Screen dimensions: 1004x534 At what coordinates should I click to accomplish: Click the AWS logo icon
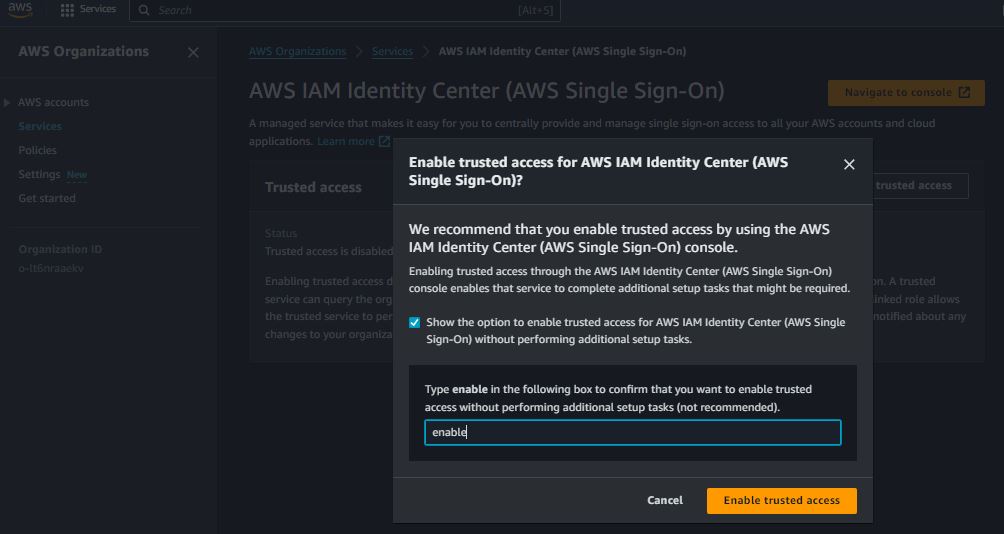coord(20,10)
